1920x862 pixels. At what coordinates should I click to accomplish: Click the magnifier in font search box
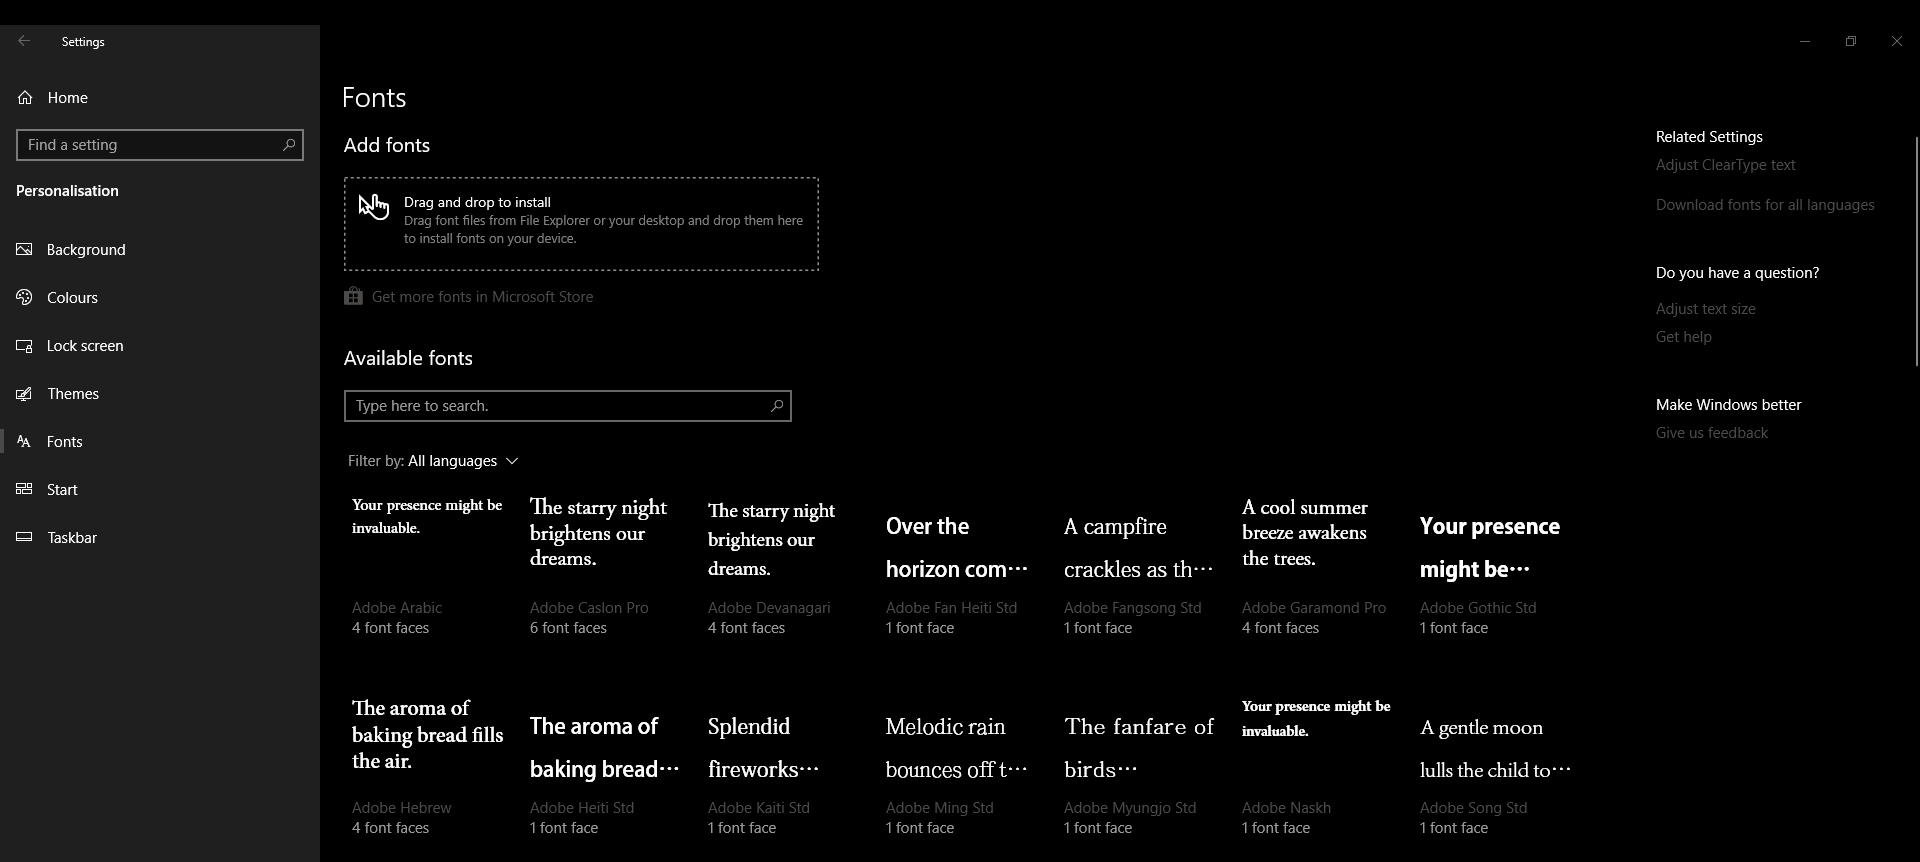point(777,405)
